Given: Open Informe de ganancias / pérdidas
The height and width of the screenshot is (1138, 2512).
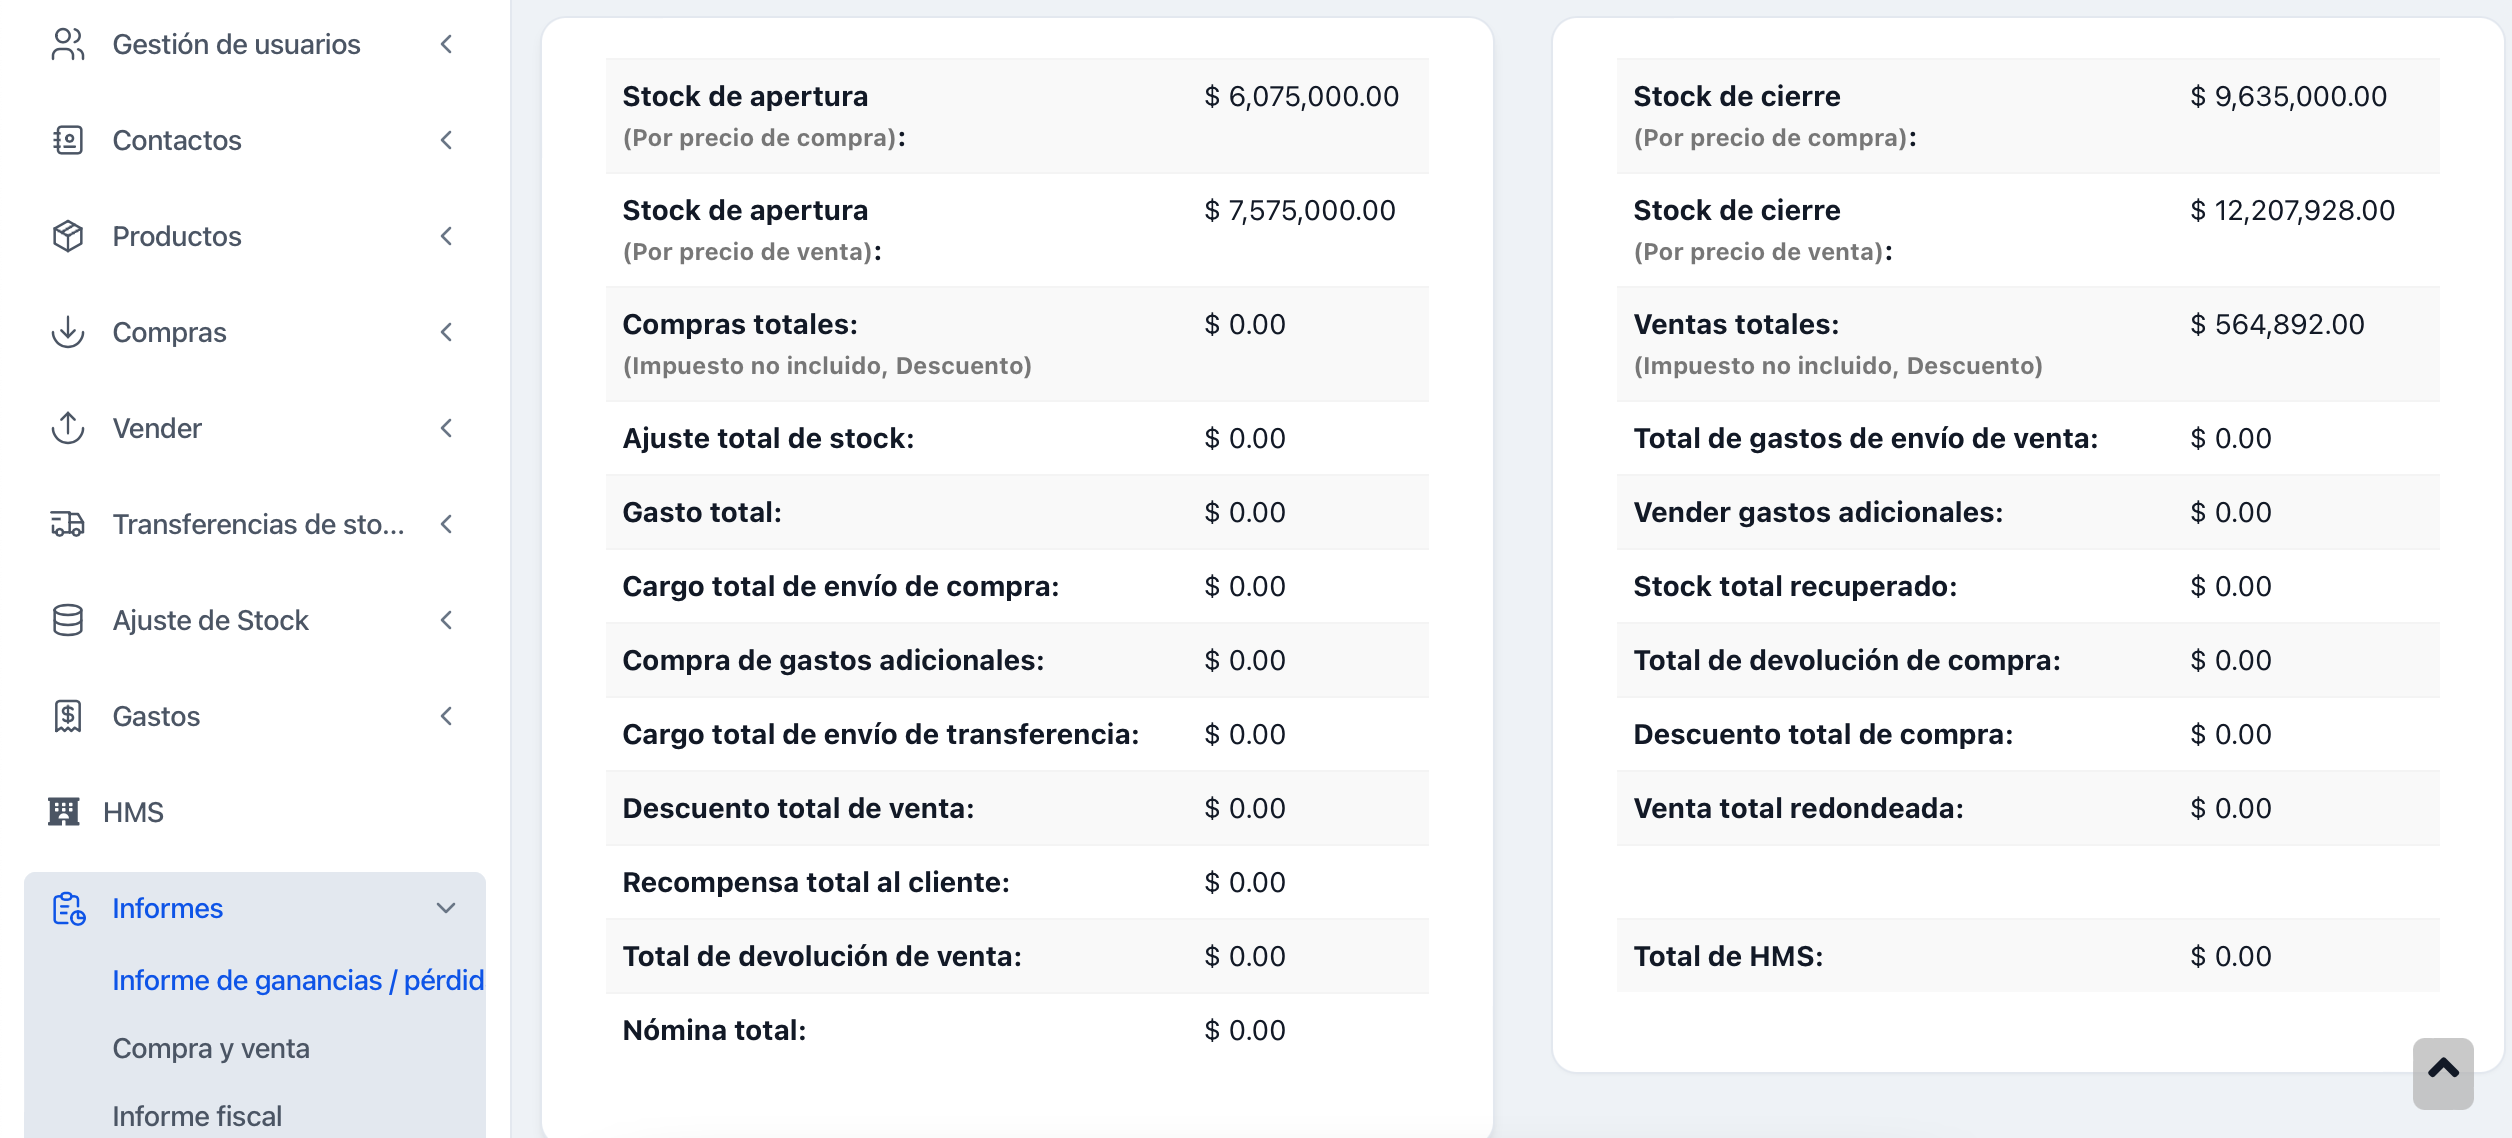Looking at the screenshot, I should pos(297,980).
